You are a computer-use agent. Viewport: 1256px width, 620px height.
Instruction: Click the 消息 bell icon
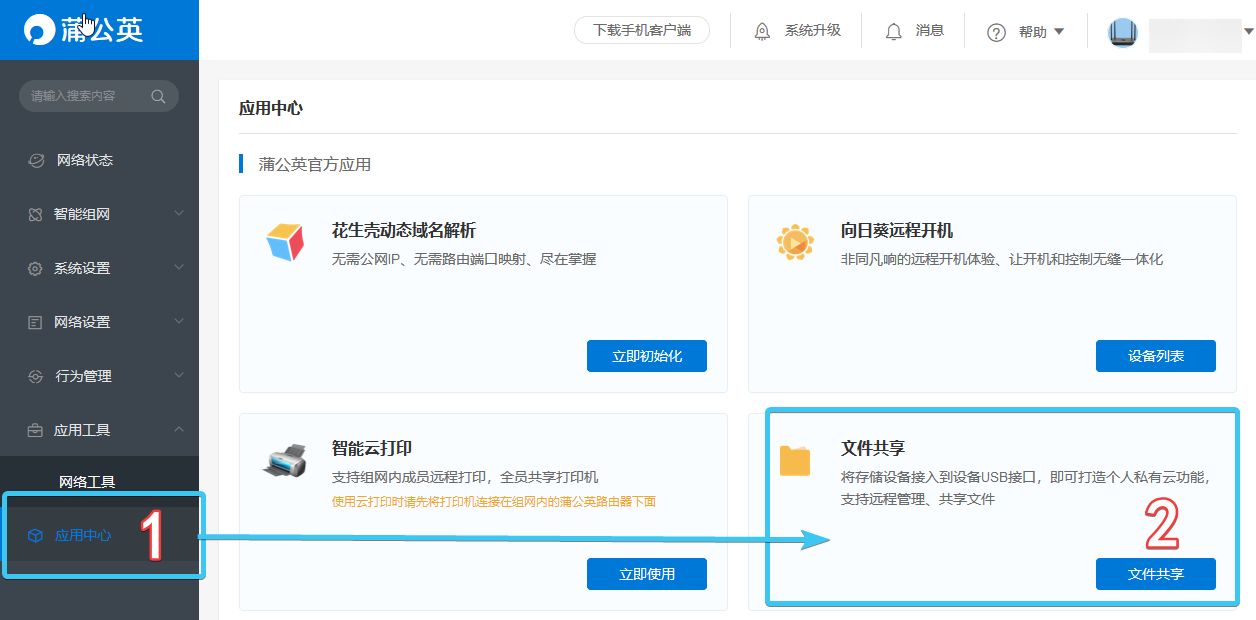pos(894,31)
